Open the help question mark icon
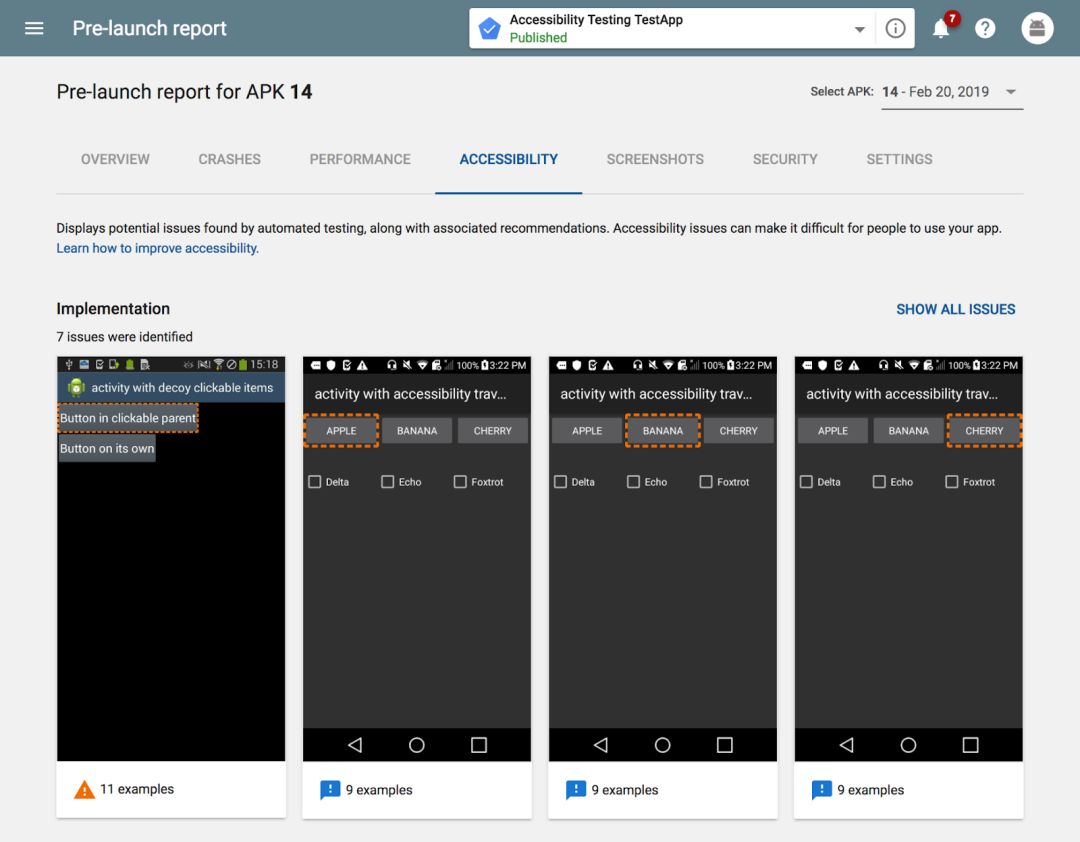Viewport: 1080px width, 842px height. [985, 29]
